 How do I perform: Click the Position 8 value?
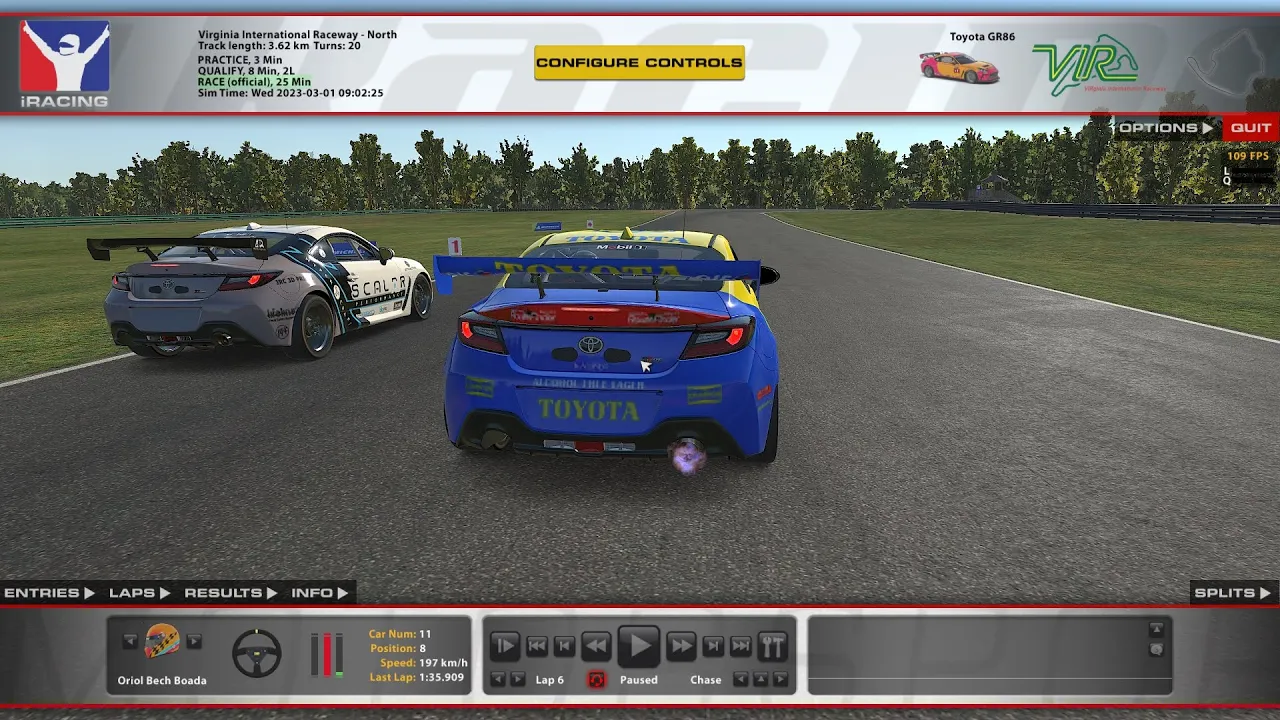click(x=423, y=648)
